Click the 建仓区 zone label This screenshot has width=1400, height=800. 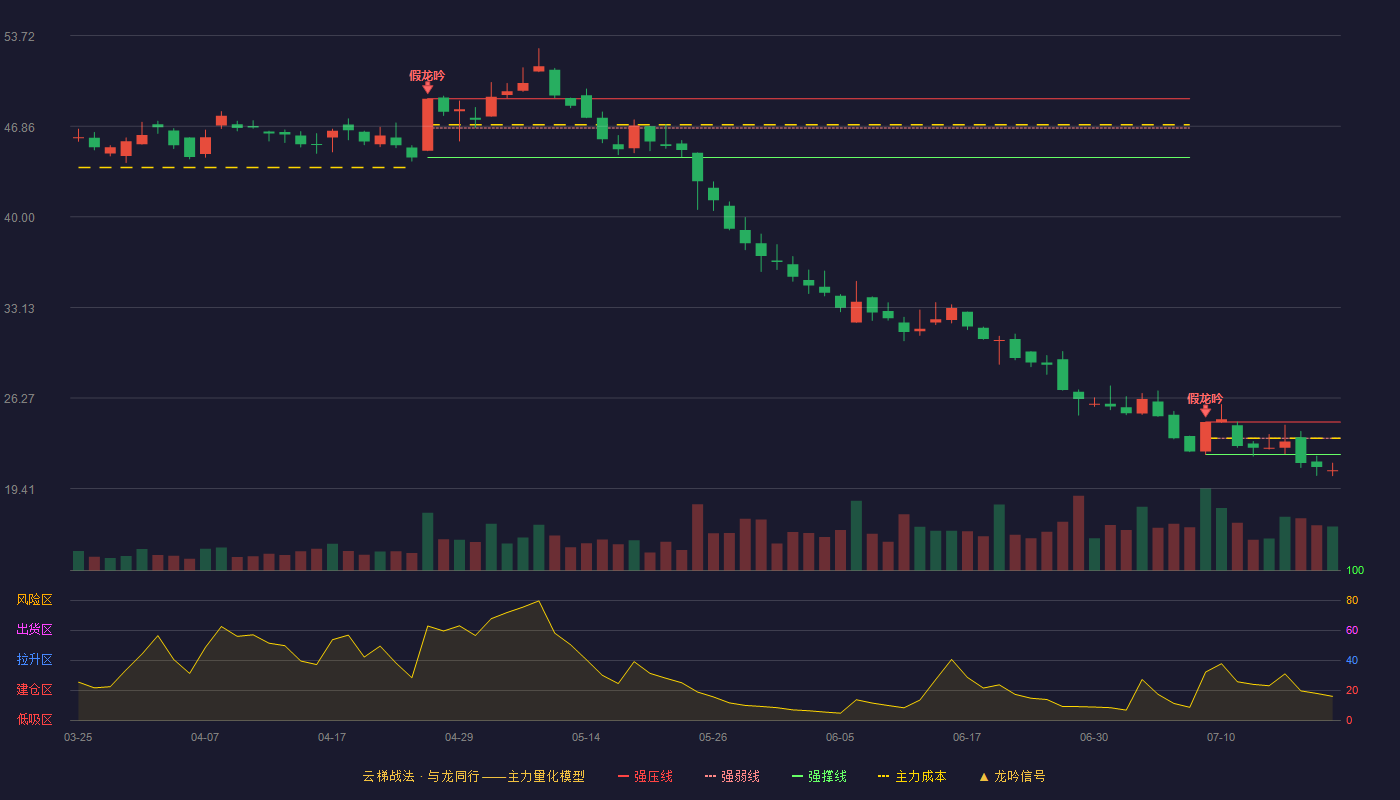click(x=34, y=690)
